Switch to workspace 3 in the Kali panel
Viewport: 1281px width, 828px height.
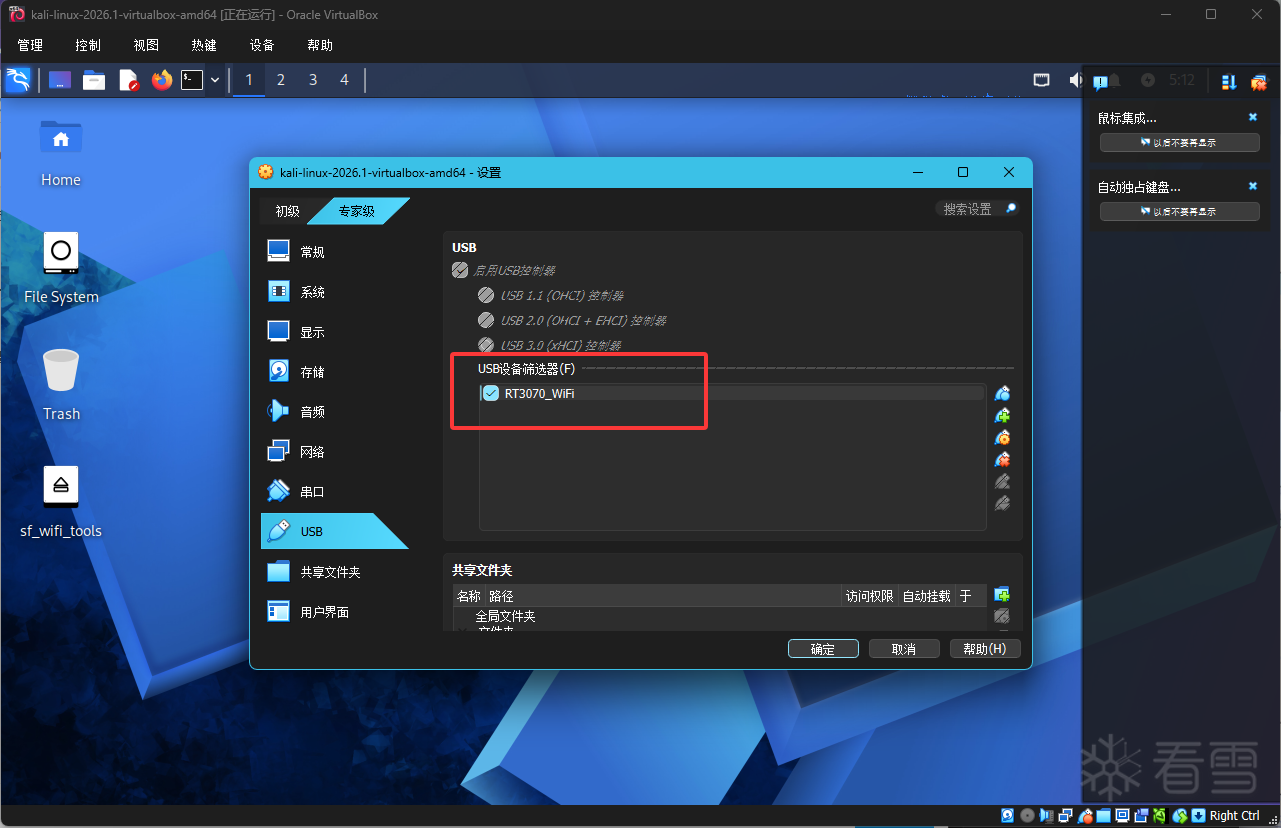point(313,80)
